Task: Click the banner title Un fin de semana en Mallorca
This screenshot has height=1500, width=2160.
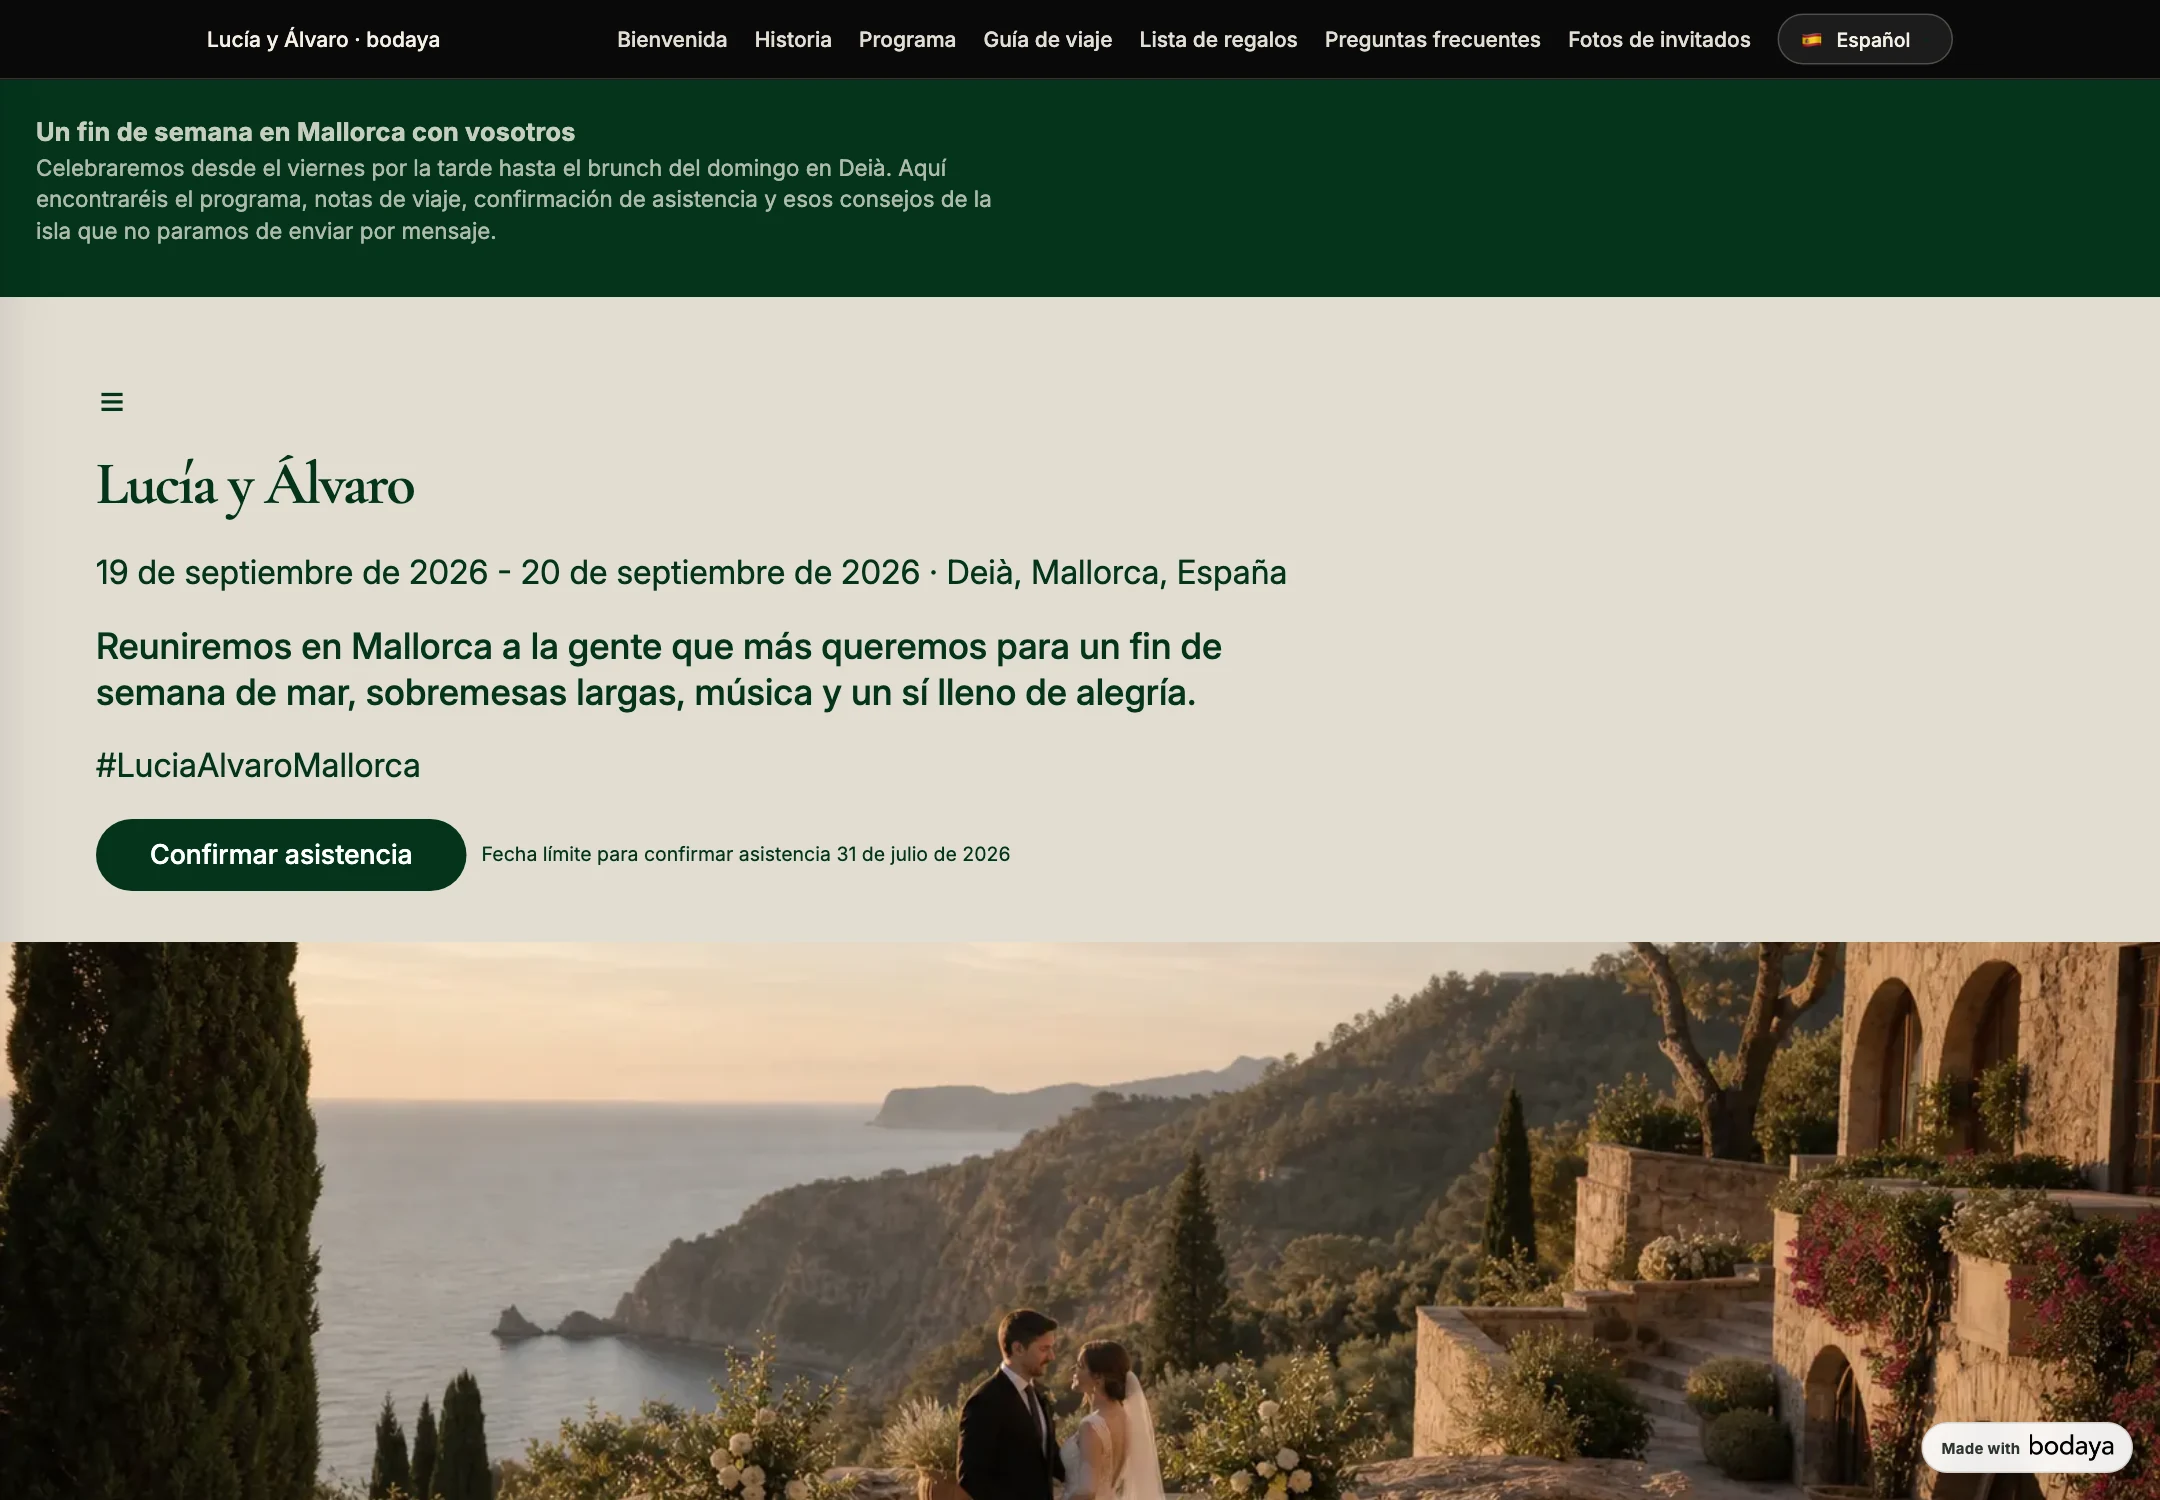Action: (x=305, y=132)
